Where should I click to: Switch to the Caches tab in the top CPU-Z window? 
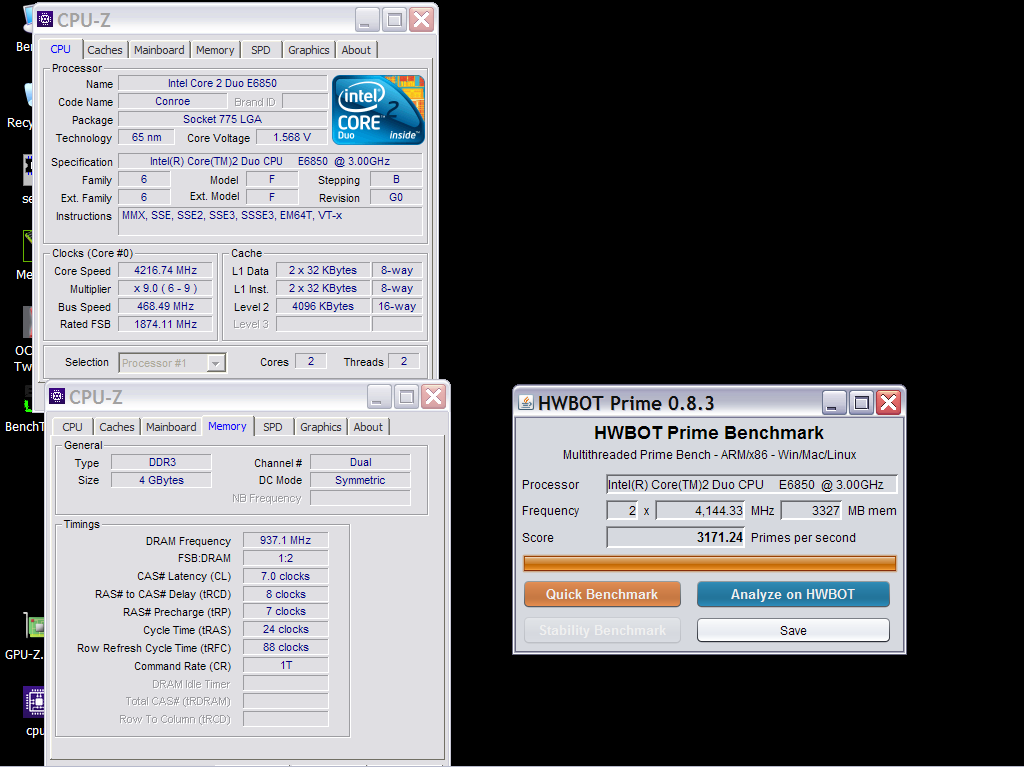point(104,50)
